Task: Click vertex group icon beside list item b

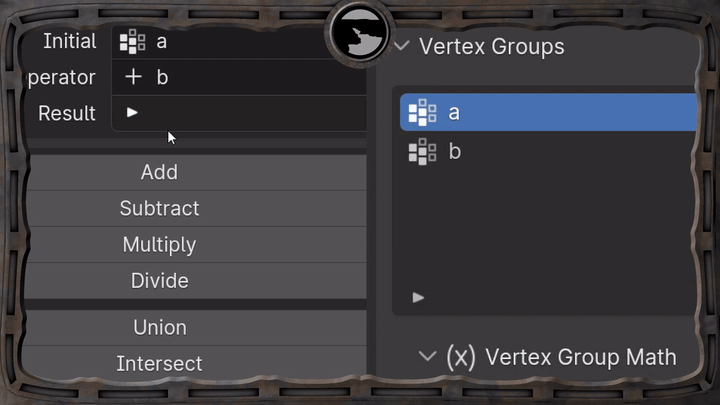Action: coord(422,152)
